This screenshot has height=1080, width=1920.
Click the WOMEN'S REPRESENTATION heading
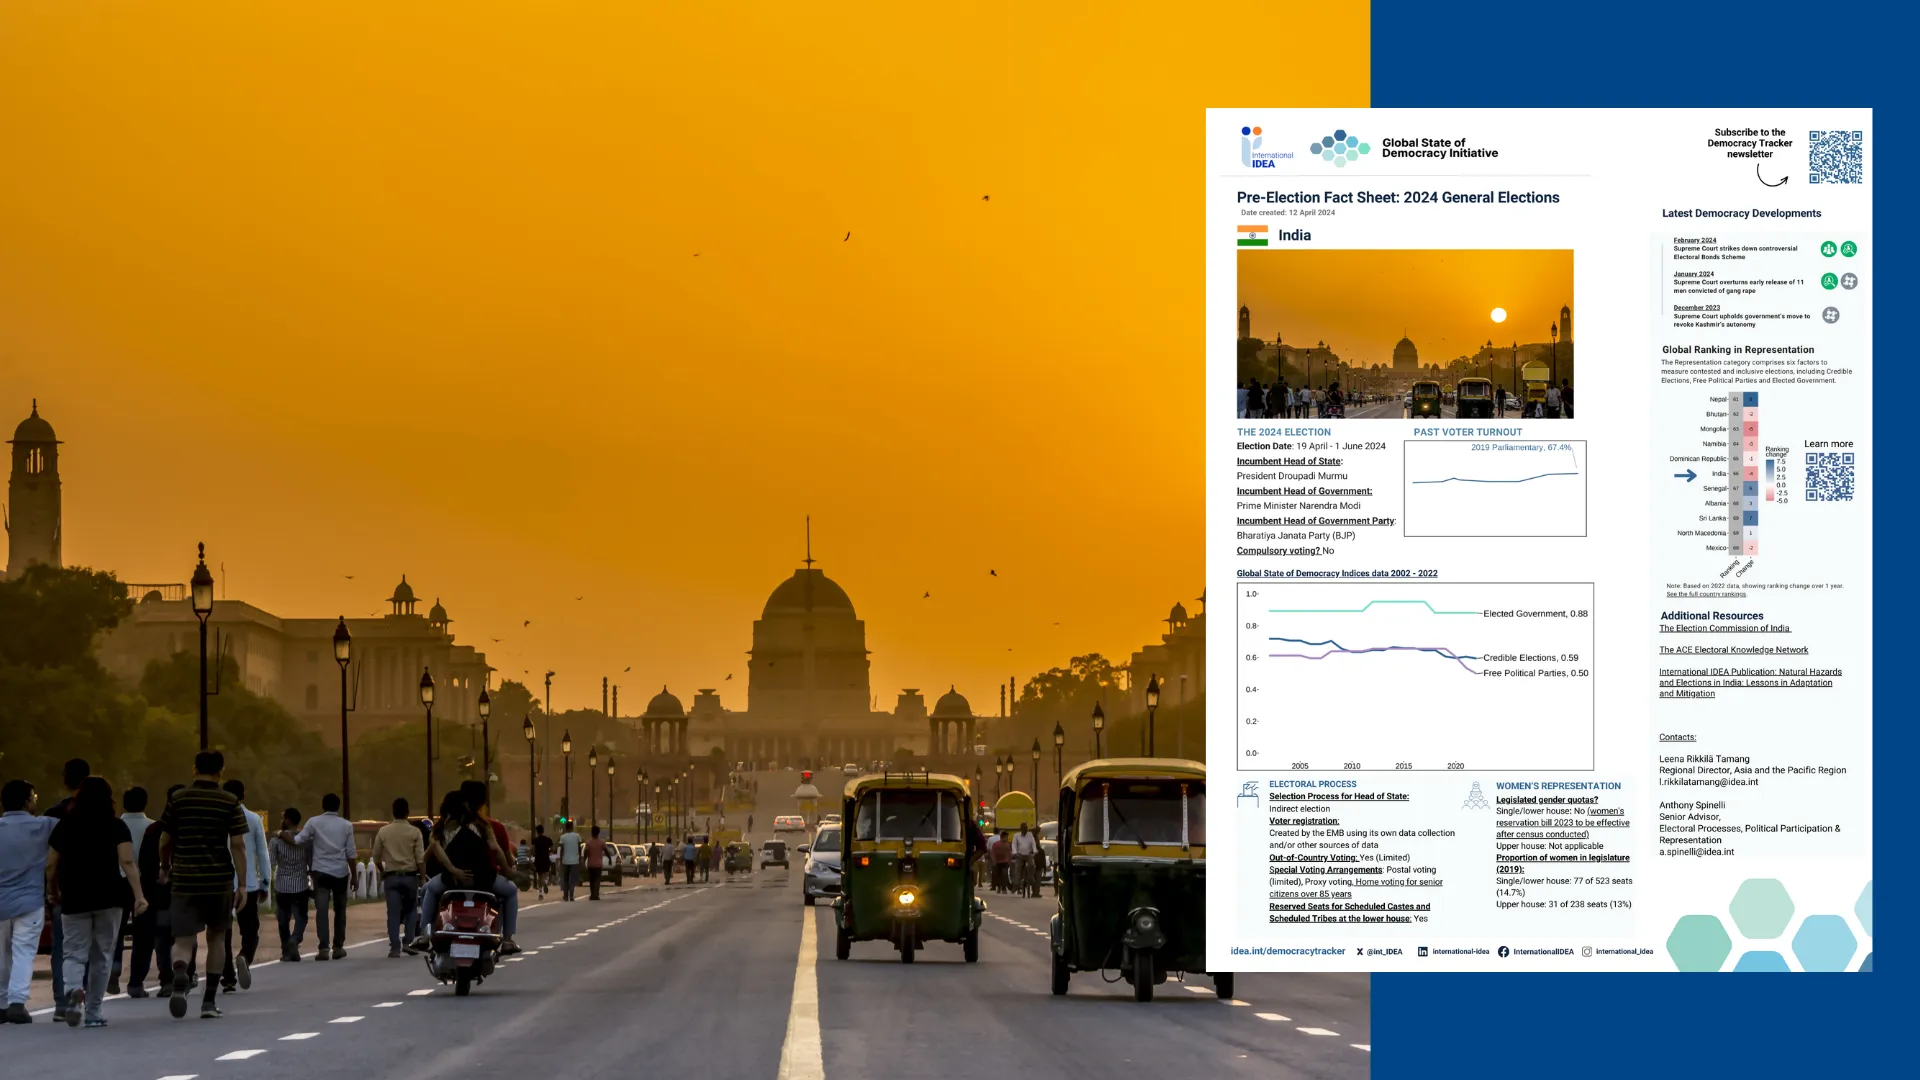pyautogui.click(x=1558, y=786)
